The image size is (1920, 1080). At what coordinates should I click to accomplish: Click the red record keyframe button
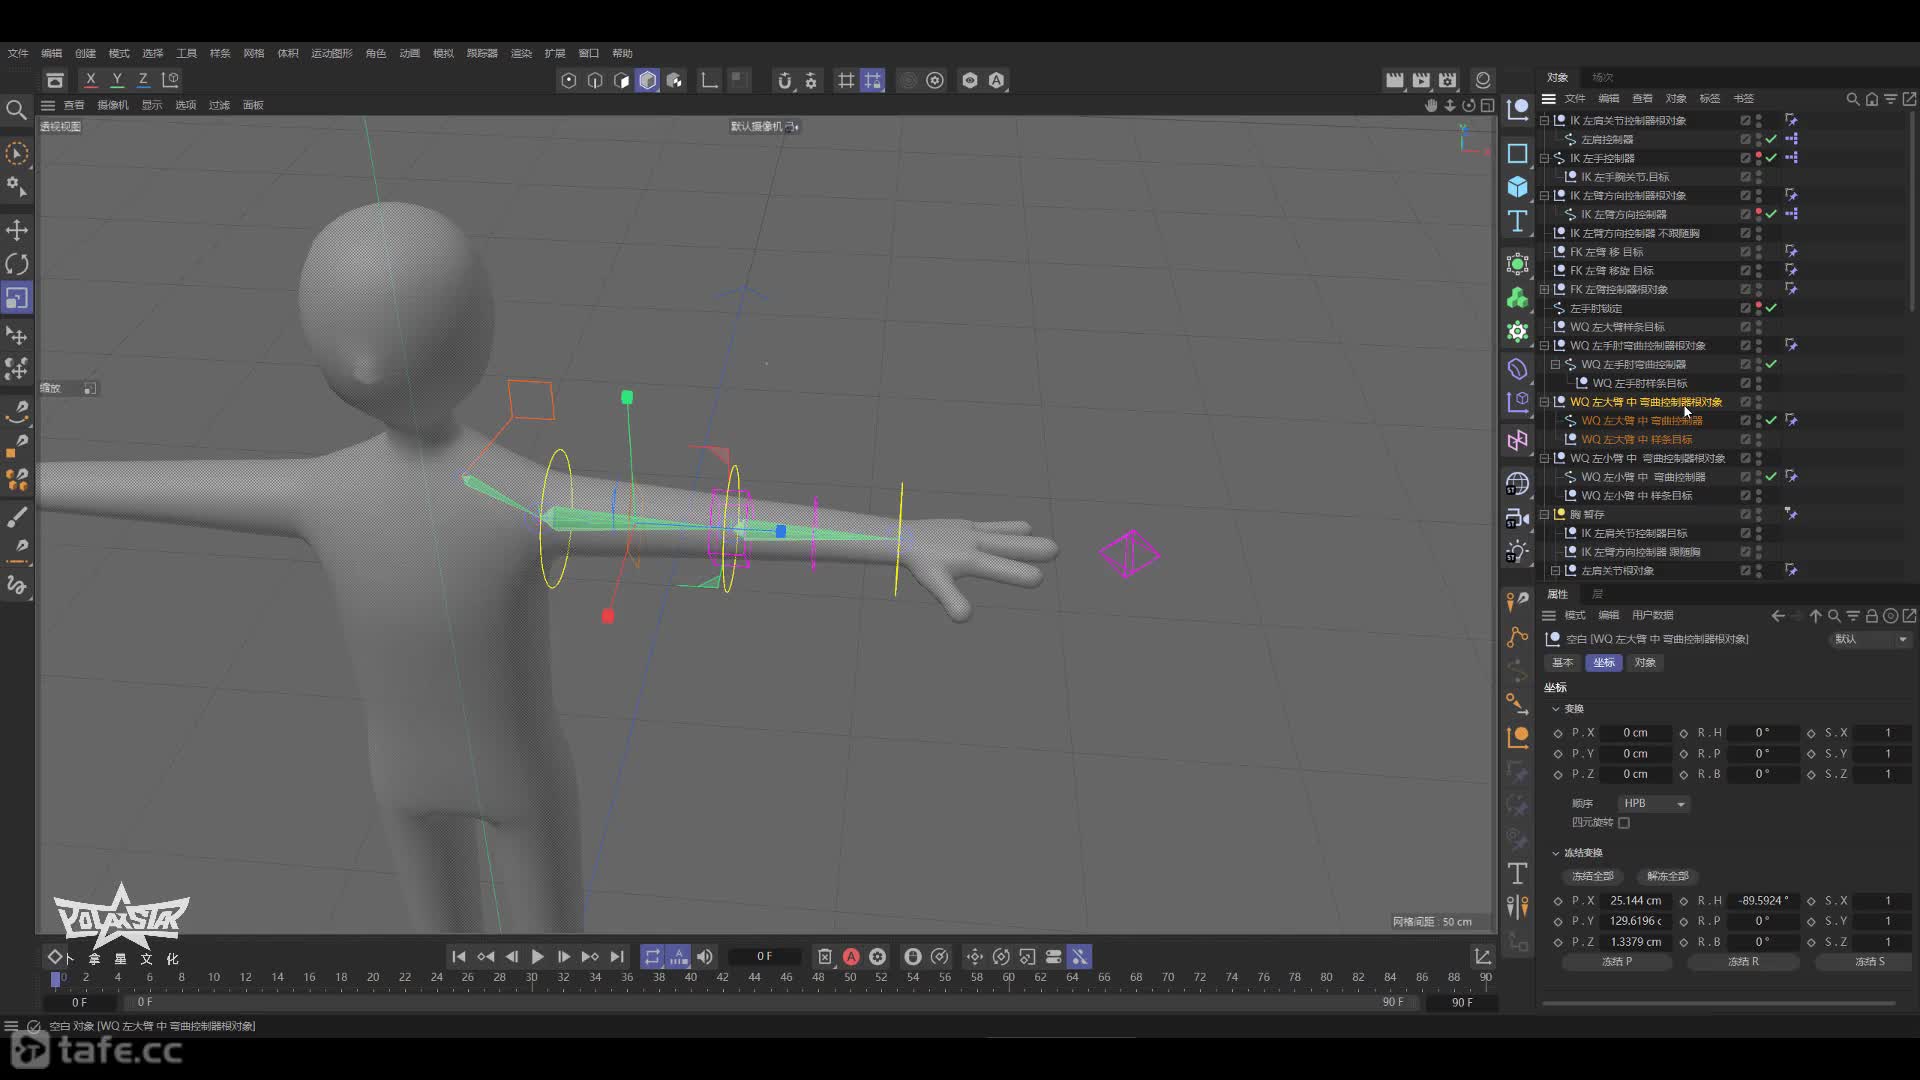[851, 957]
